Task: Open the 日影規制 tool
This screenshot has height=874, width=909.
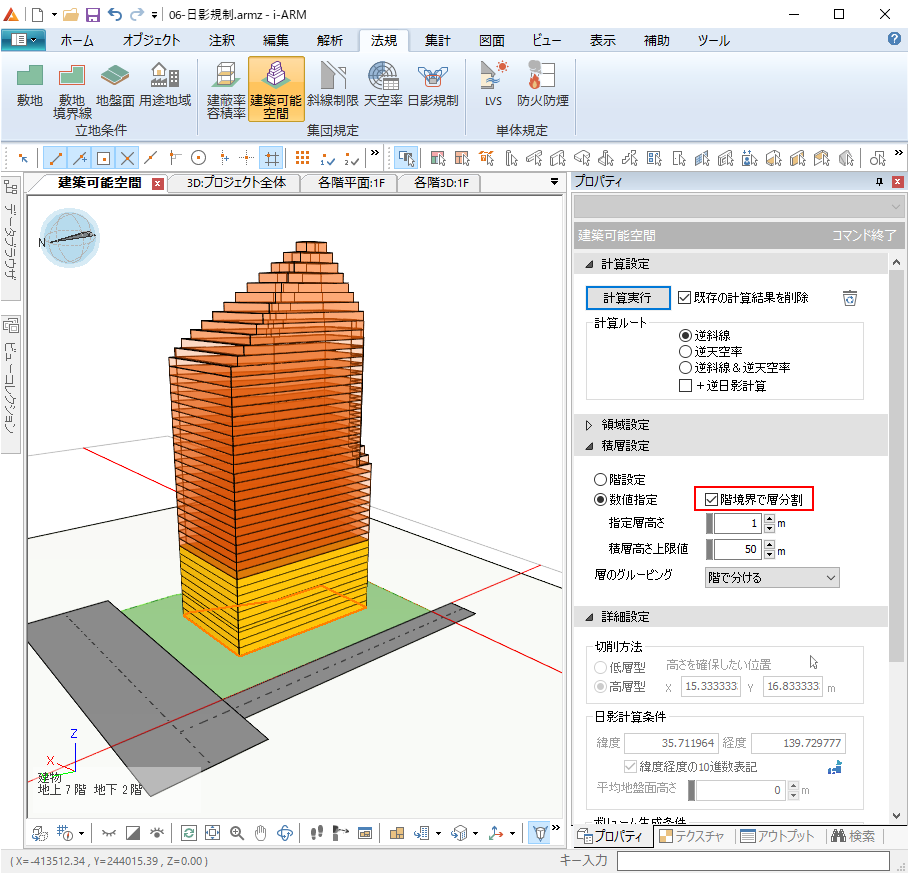Action: pos(432,85)
